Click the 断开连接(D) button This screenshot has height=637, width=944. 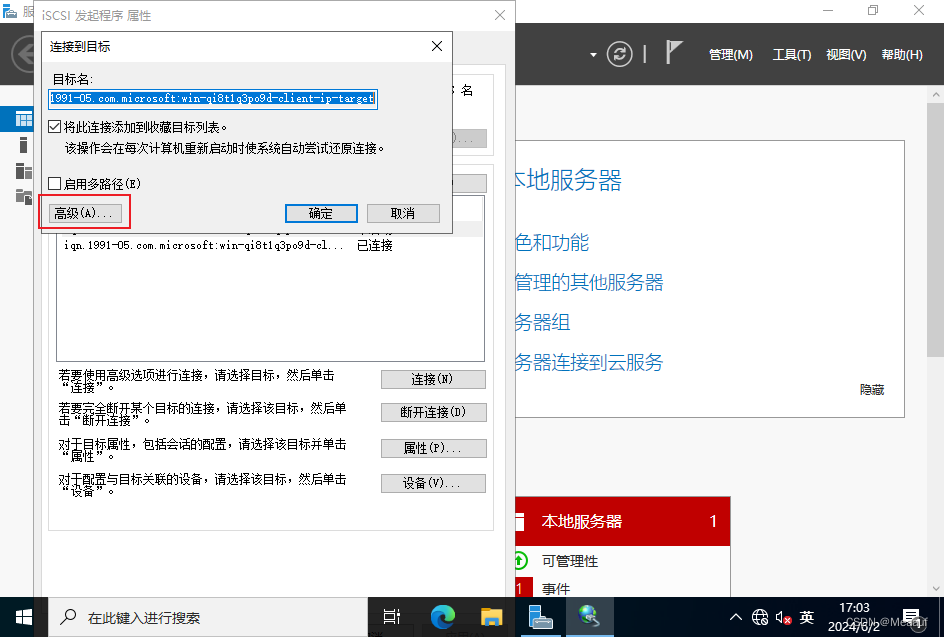point(433,412)
